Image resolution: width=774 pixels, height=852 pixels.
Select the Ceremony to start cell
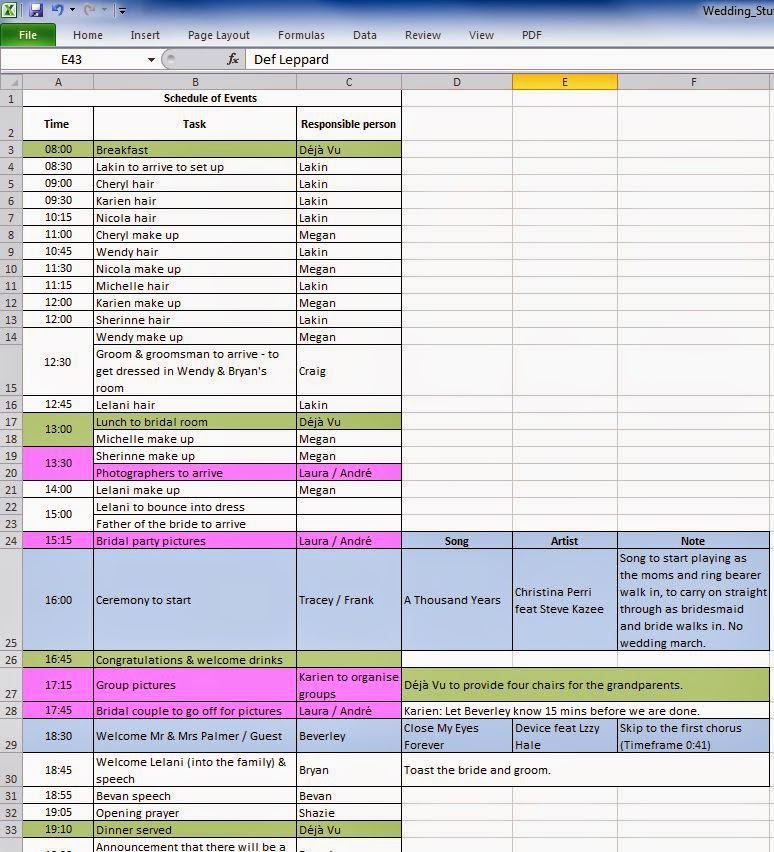click(195, 600)
